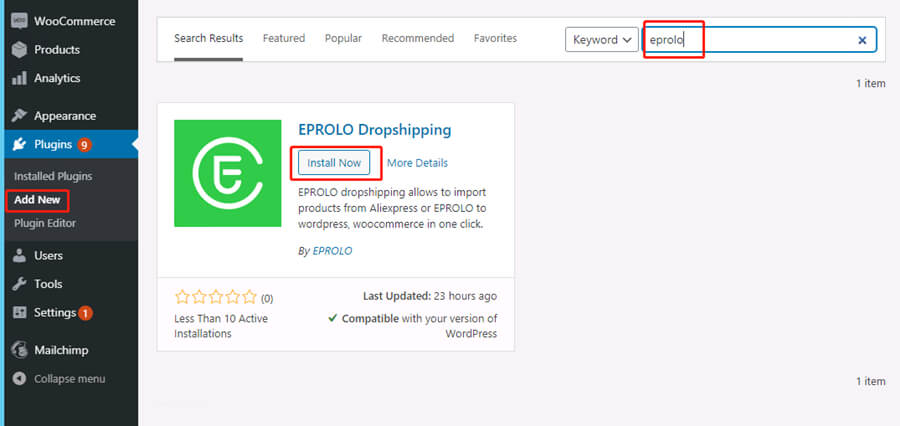The width and height of the screenshot is (900, 426).
Task: Click the empty five-star rating
Action: 215,297
